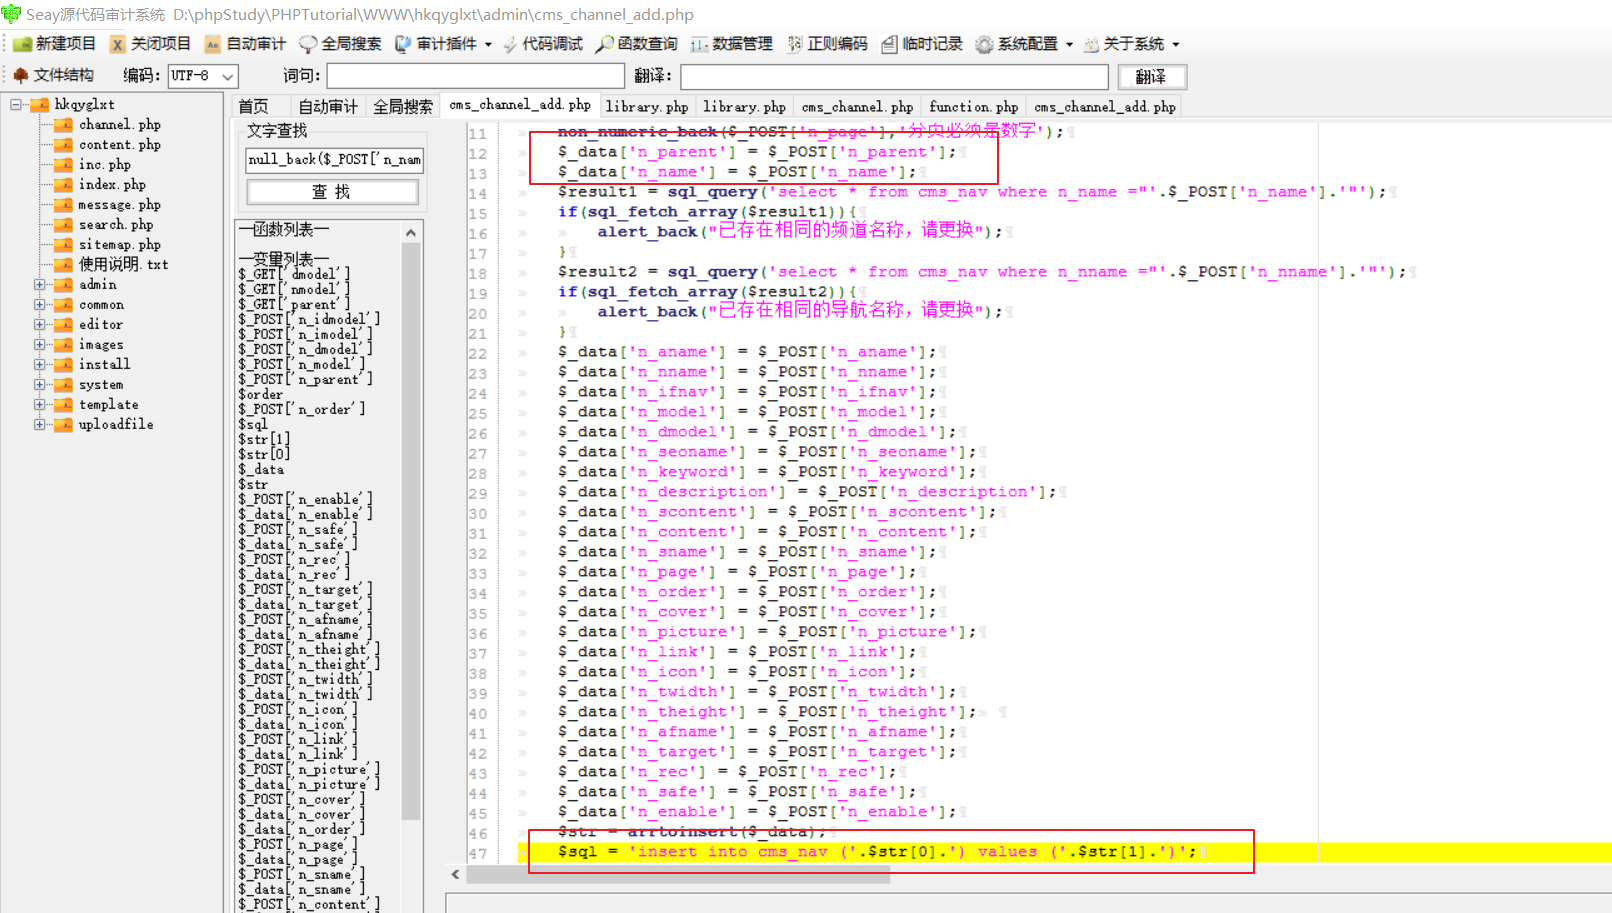Click the 函数列表 header in list panel
Image resolution: width=1612 pixels, height=913 pixels.
point(284,230)
